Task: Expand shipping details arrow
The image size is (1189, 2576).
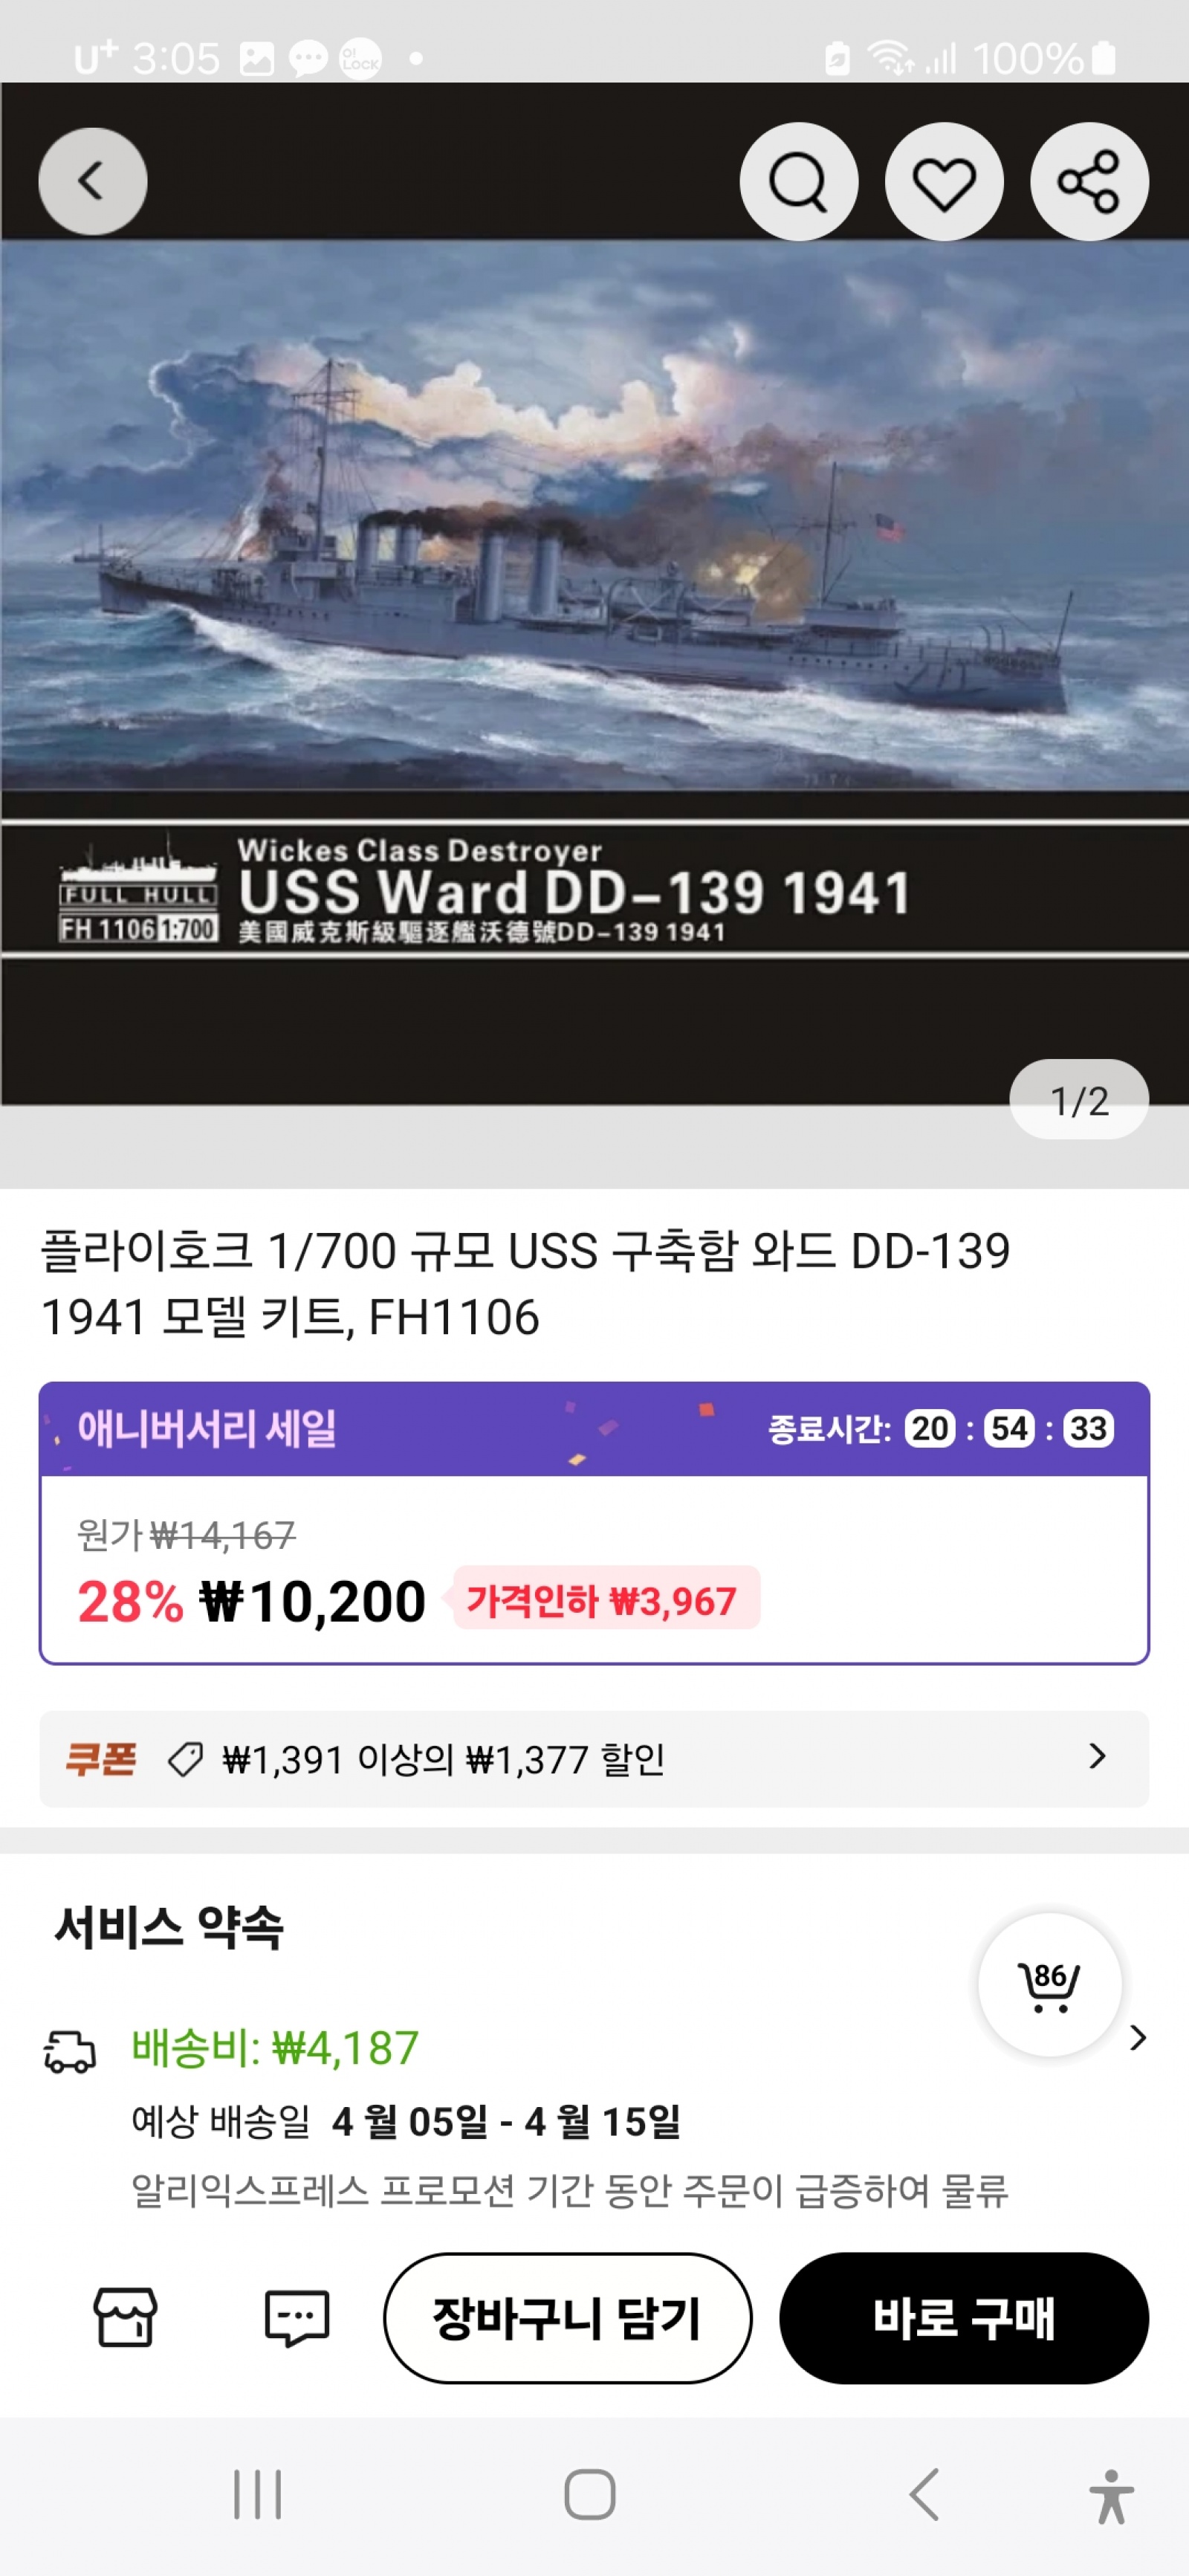Action: 1137,2038
